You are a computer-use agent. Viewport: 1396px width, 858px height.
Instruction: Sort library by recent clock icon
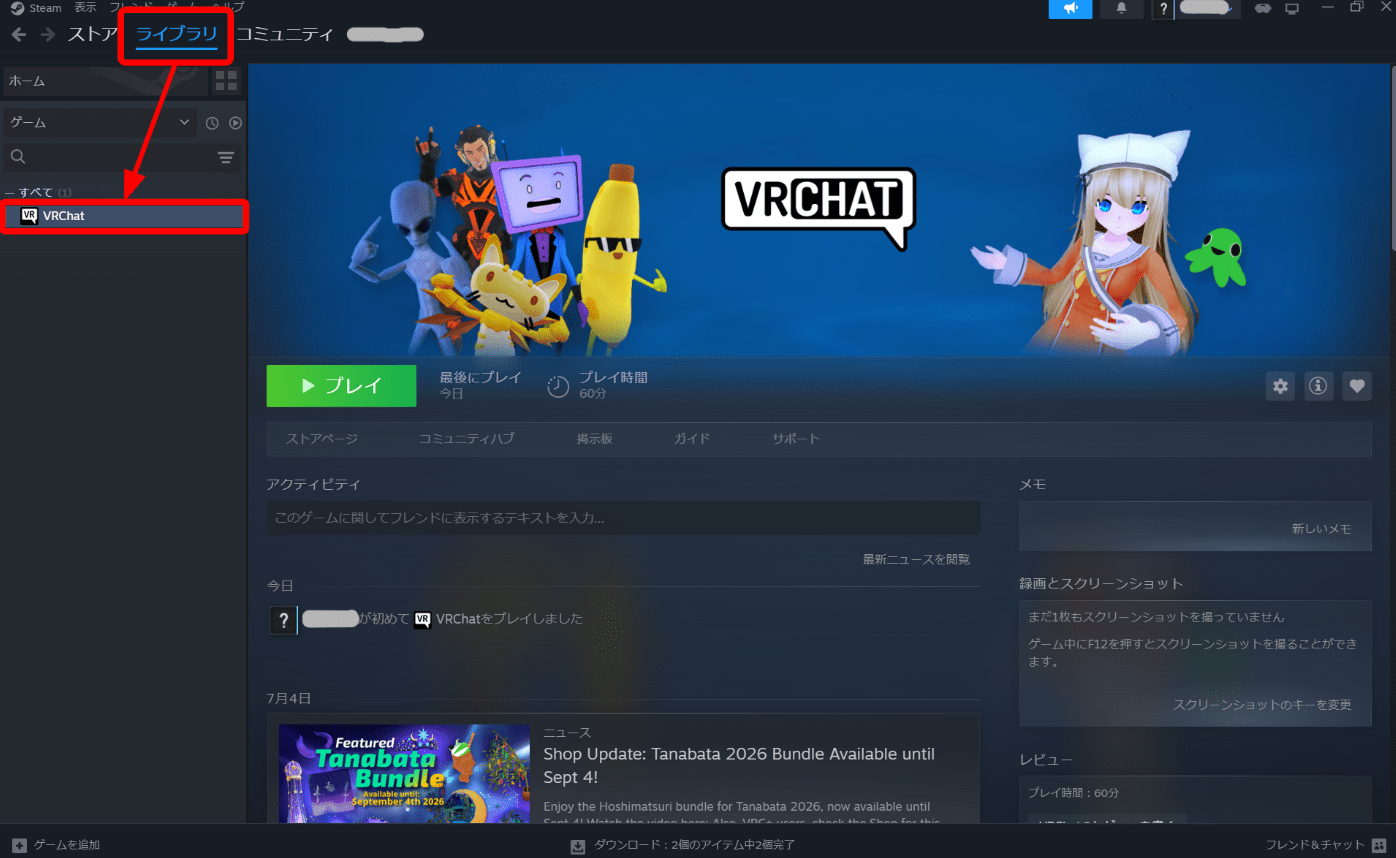(x=212, y=123)
